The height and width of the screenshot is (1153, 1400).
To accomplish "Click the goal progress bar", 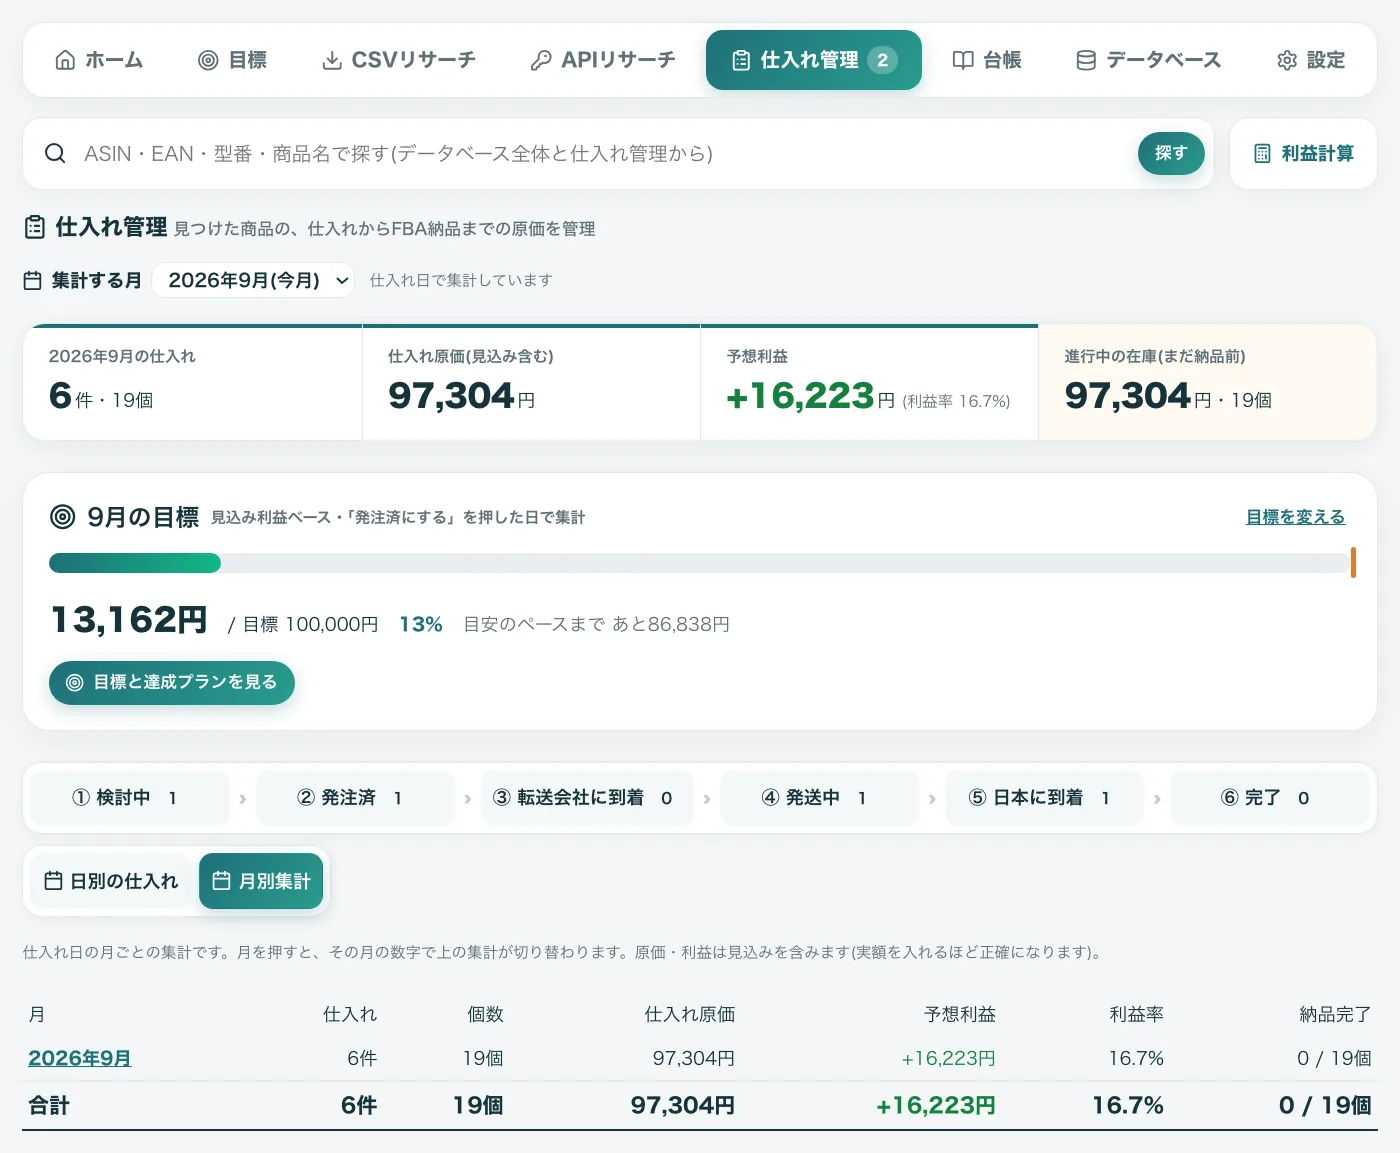I will pos(700,563).
